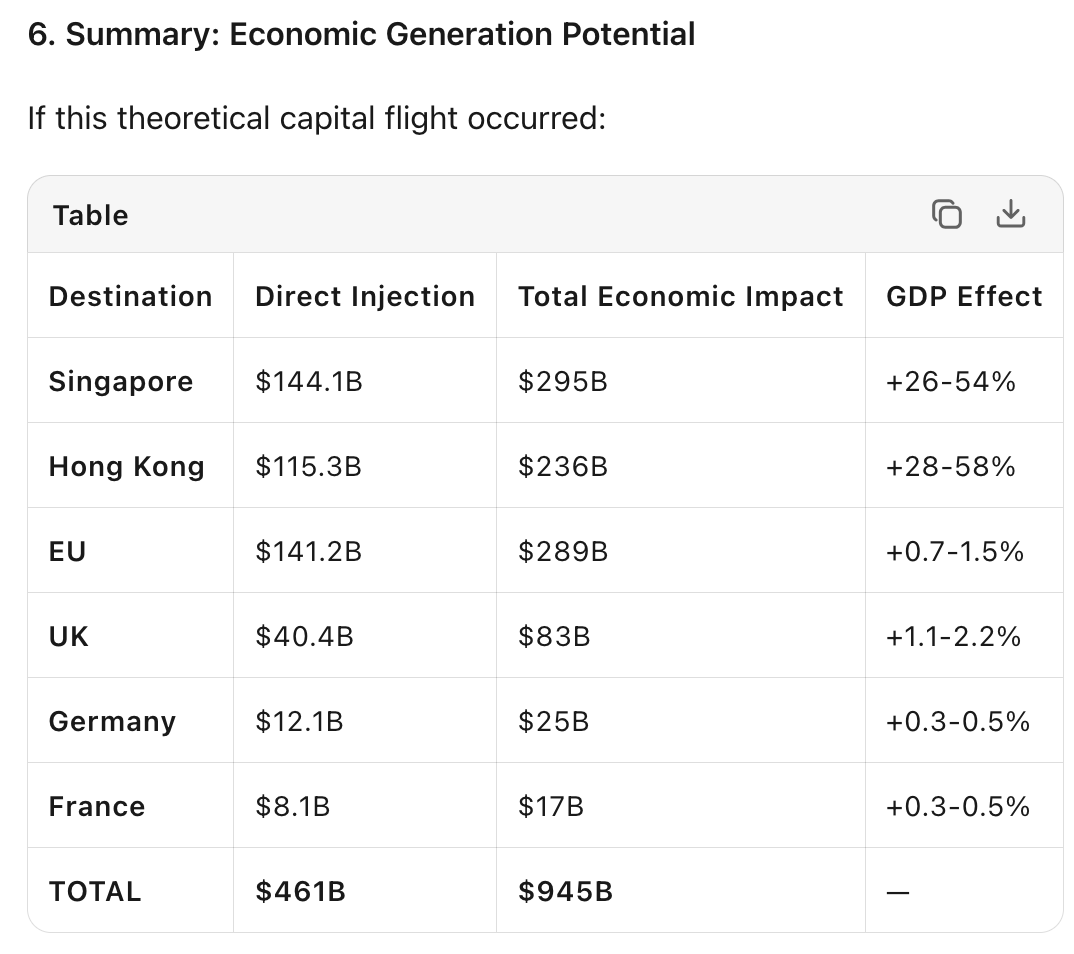Click the Destination column header
This screenshot has height=954, width=1074.
(x=130, y=296)
